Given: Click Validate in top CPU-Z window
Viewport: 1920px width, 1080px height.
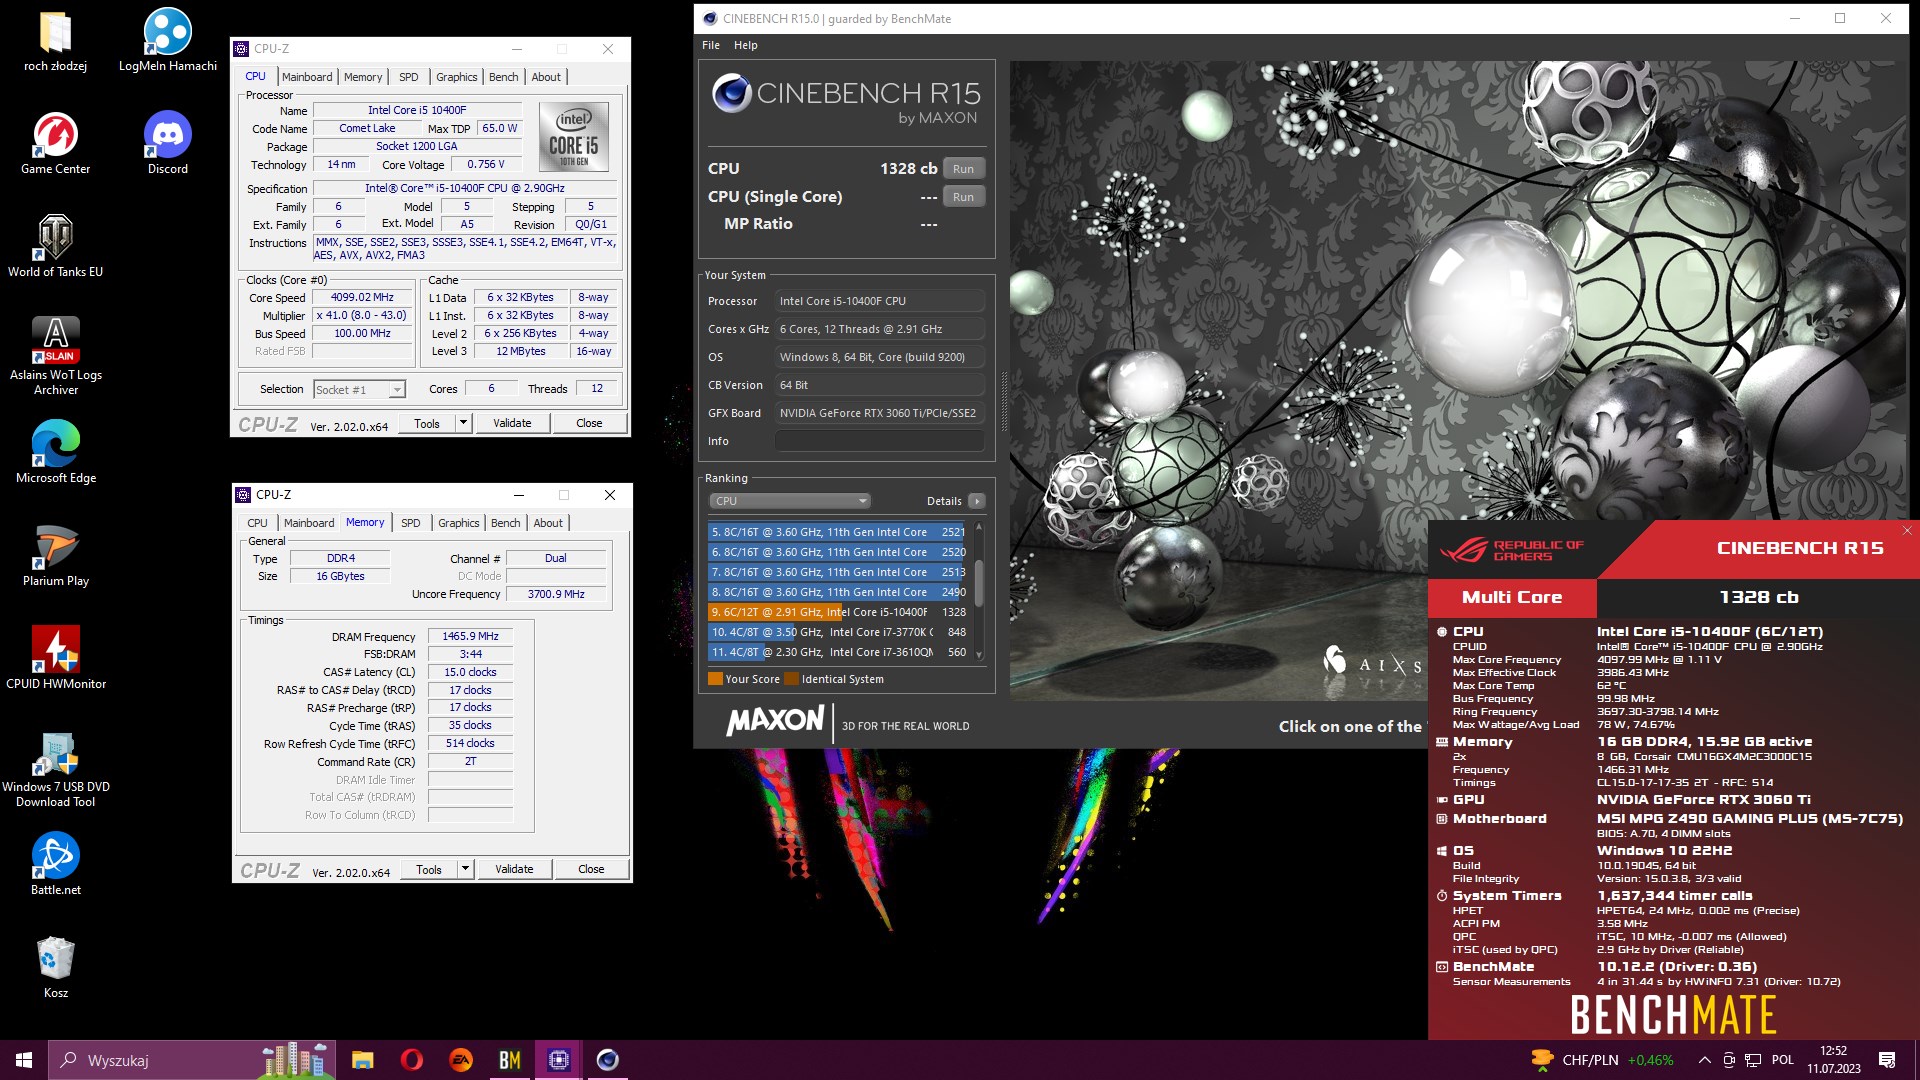Looking at the screenshot, I should click(x=512, y=423).
